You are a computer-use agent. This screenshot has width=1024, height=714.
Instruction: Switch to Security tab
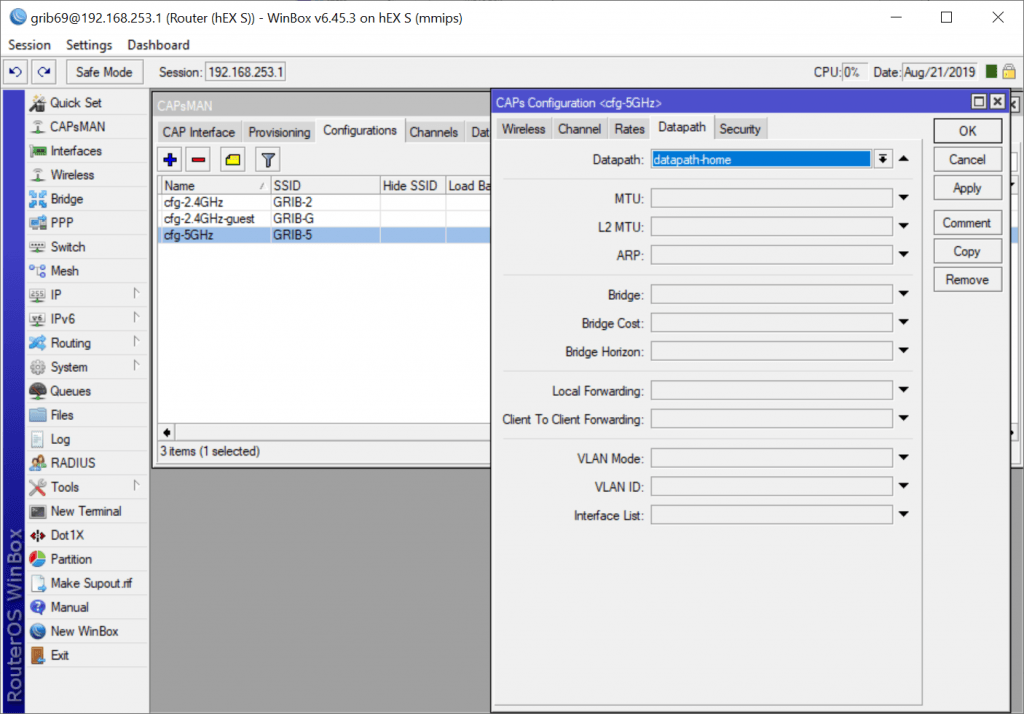[740, 129]
